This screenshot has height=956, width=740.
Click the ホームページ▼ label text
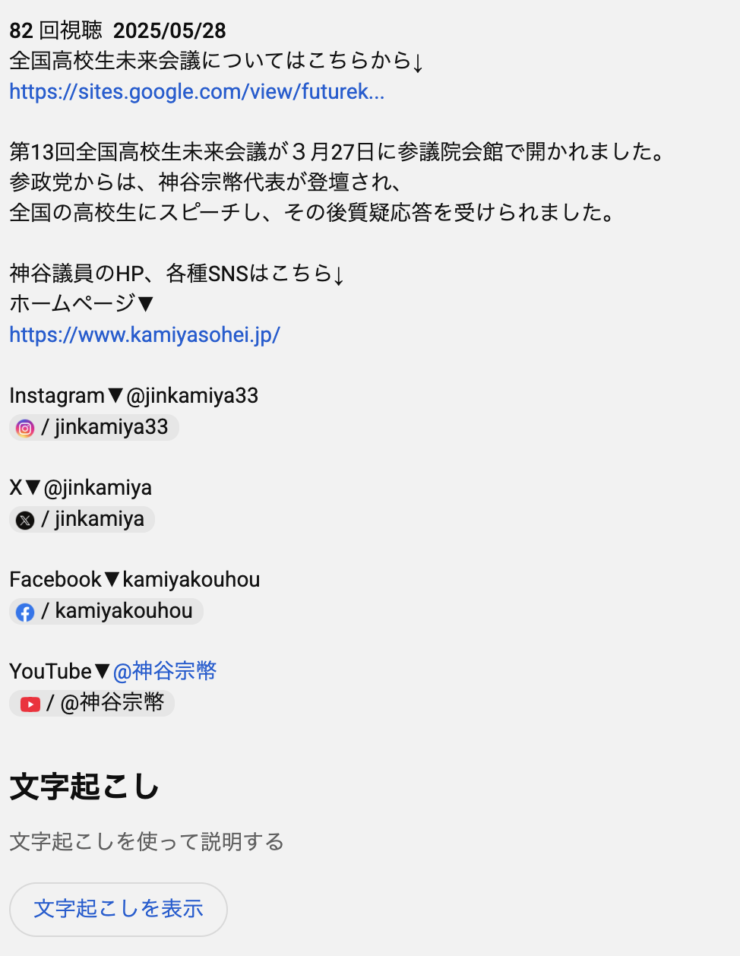click(82, 303)
